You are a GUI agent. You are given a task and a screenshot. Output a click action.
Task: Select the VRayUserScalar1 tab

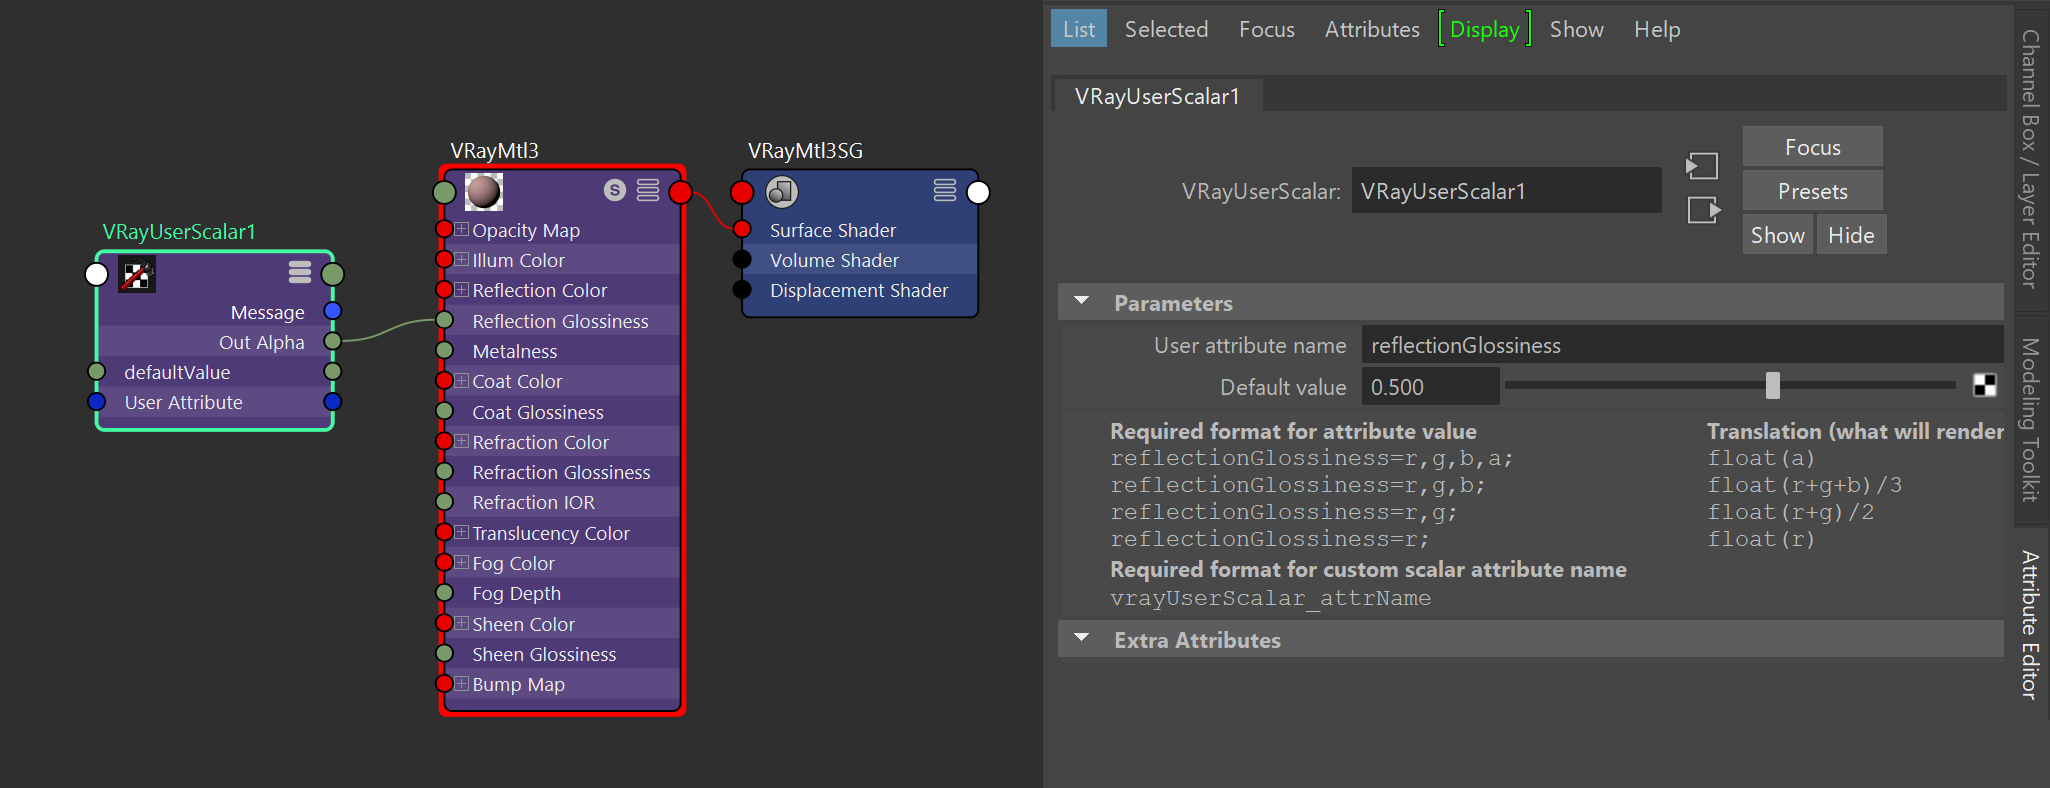pos(1158,96)
